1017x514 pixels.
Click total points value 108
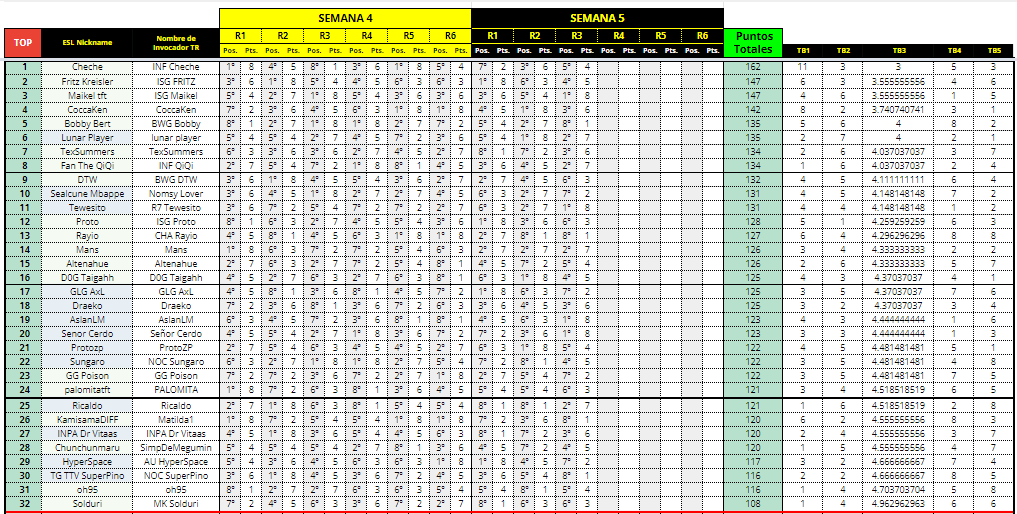(753, 504)
